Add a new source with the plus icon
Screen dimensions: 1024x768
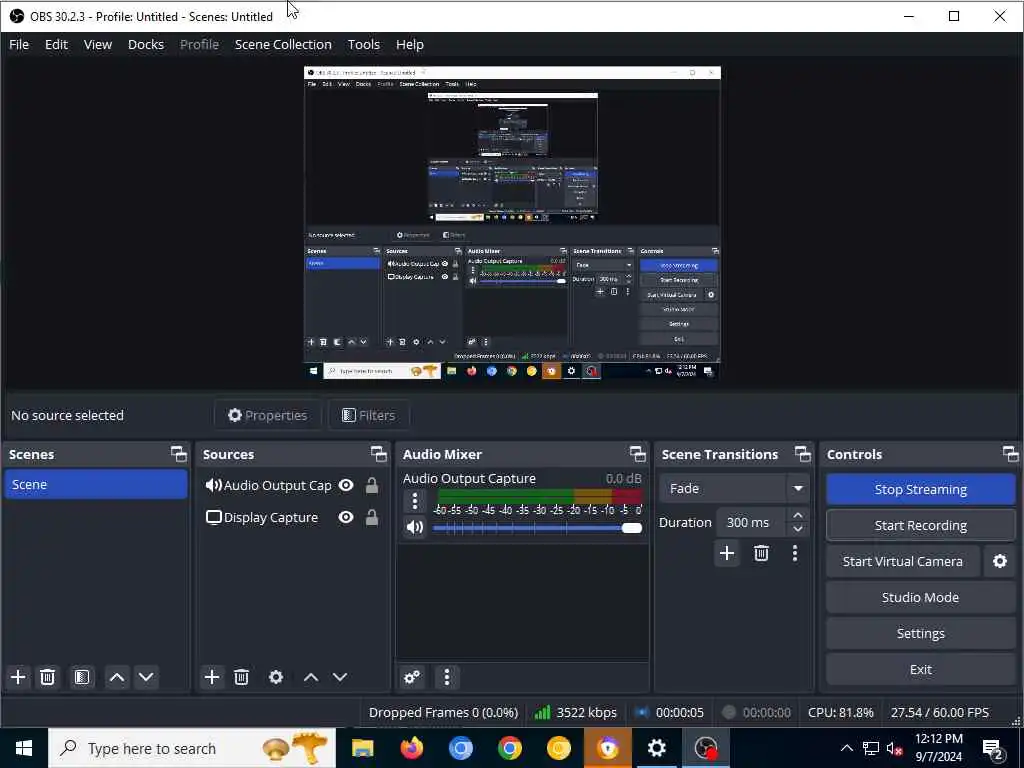click(x=212, y=677)
